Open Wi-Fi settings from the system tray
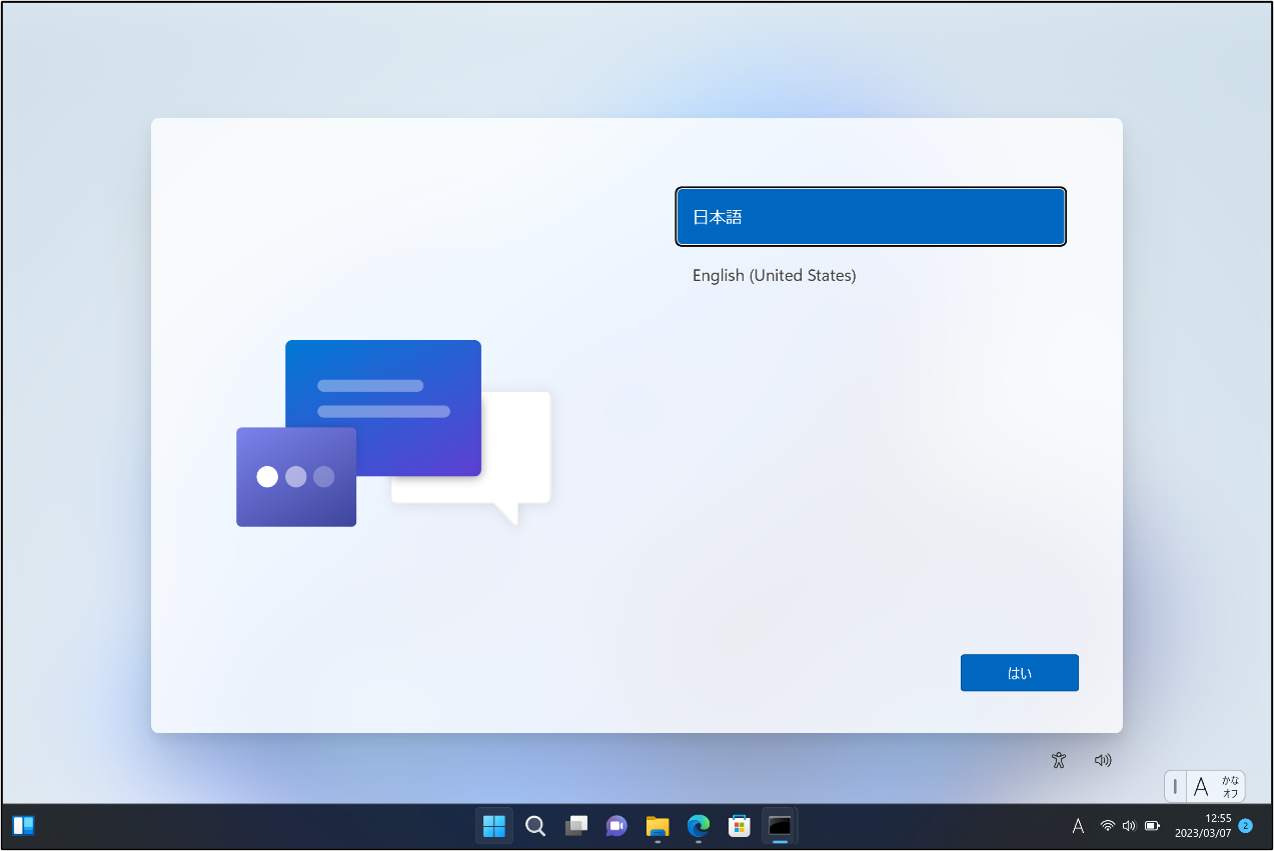 pos(1107,825)
